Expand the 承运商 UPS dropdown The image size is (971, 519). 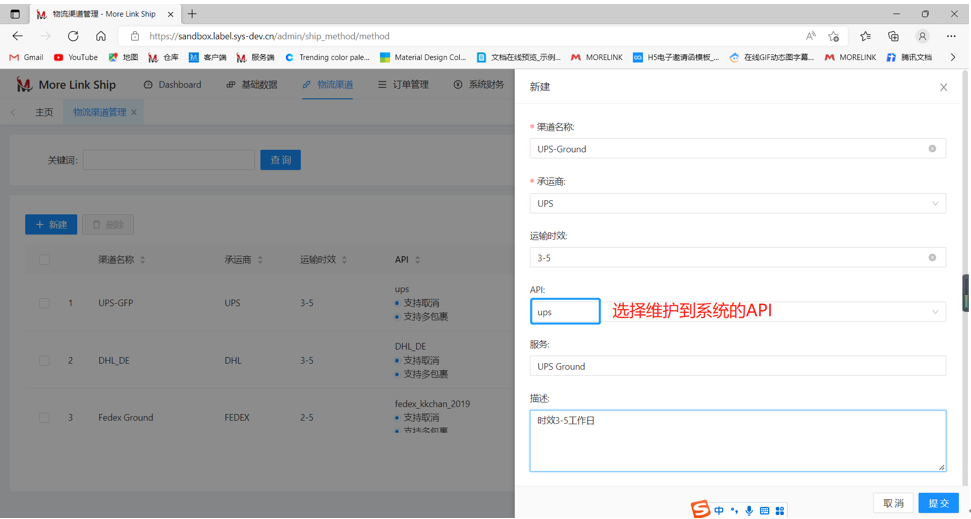[x=935, y=204]
